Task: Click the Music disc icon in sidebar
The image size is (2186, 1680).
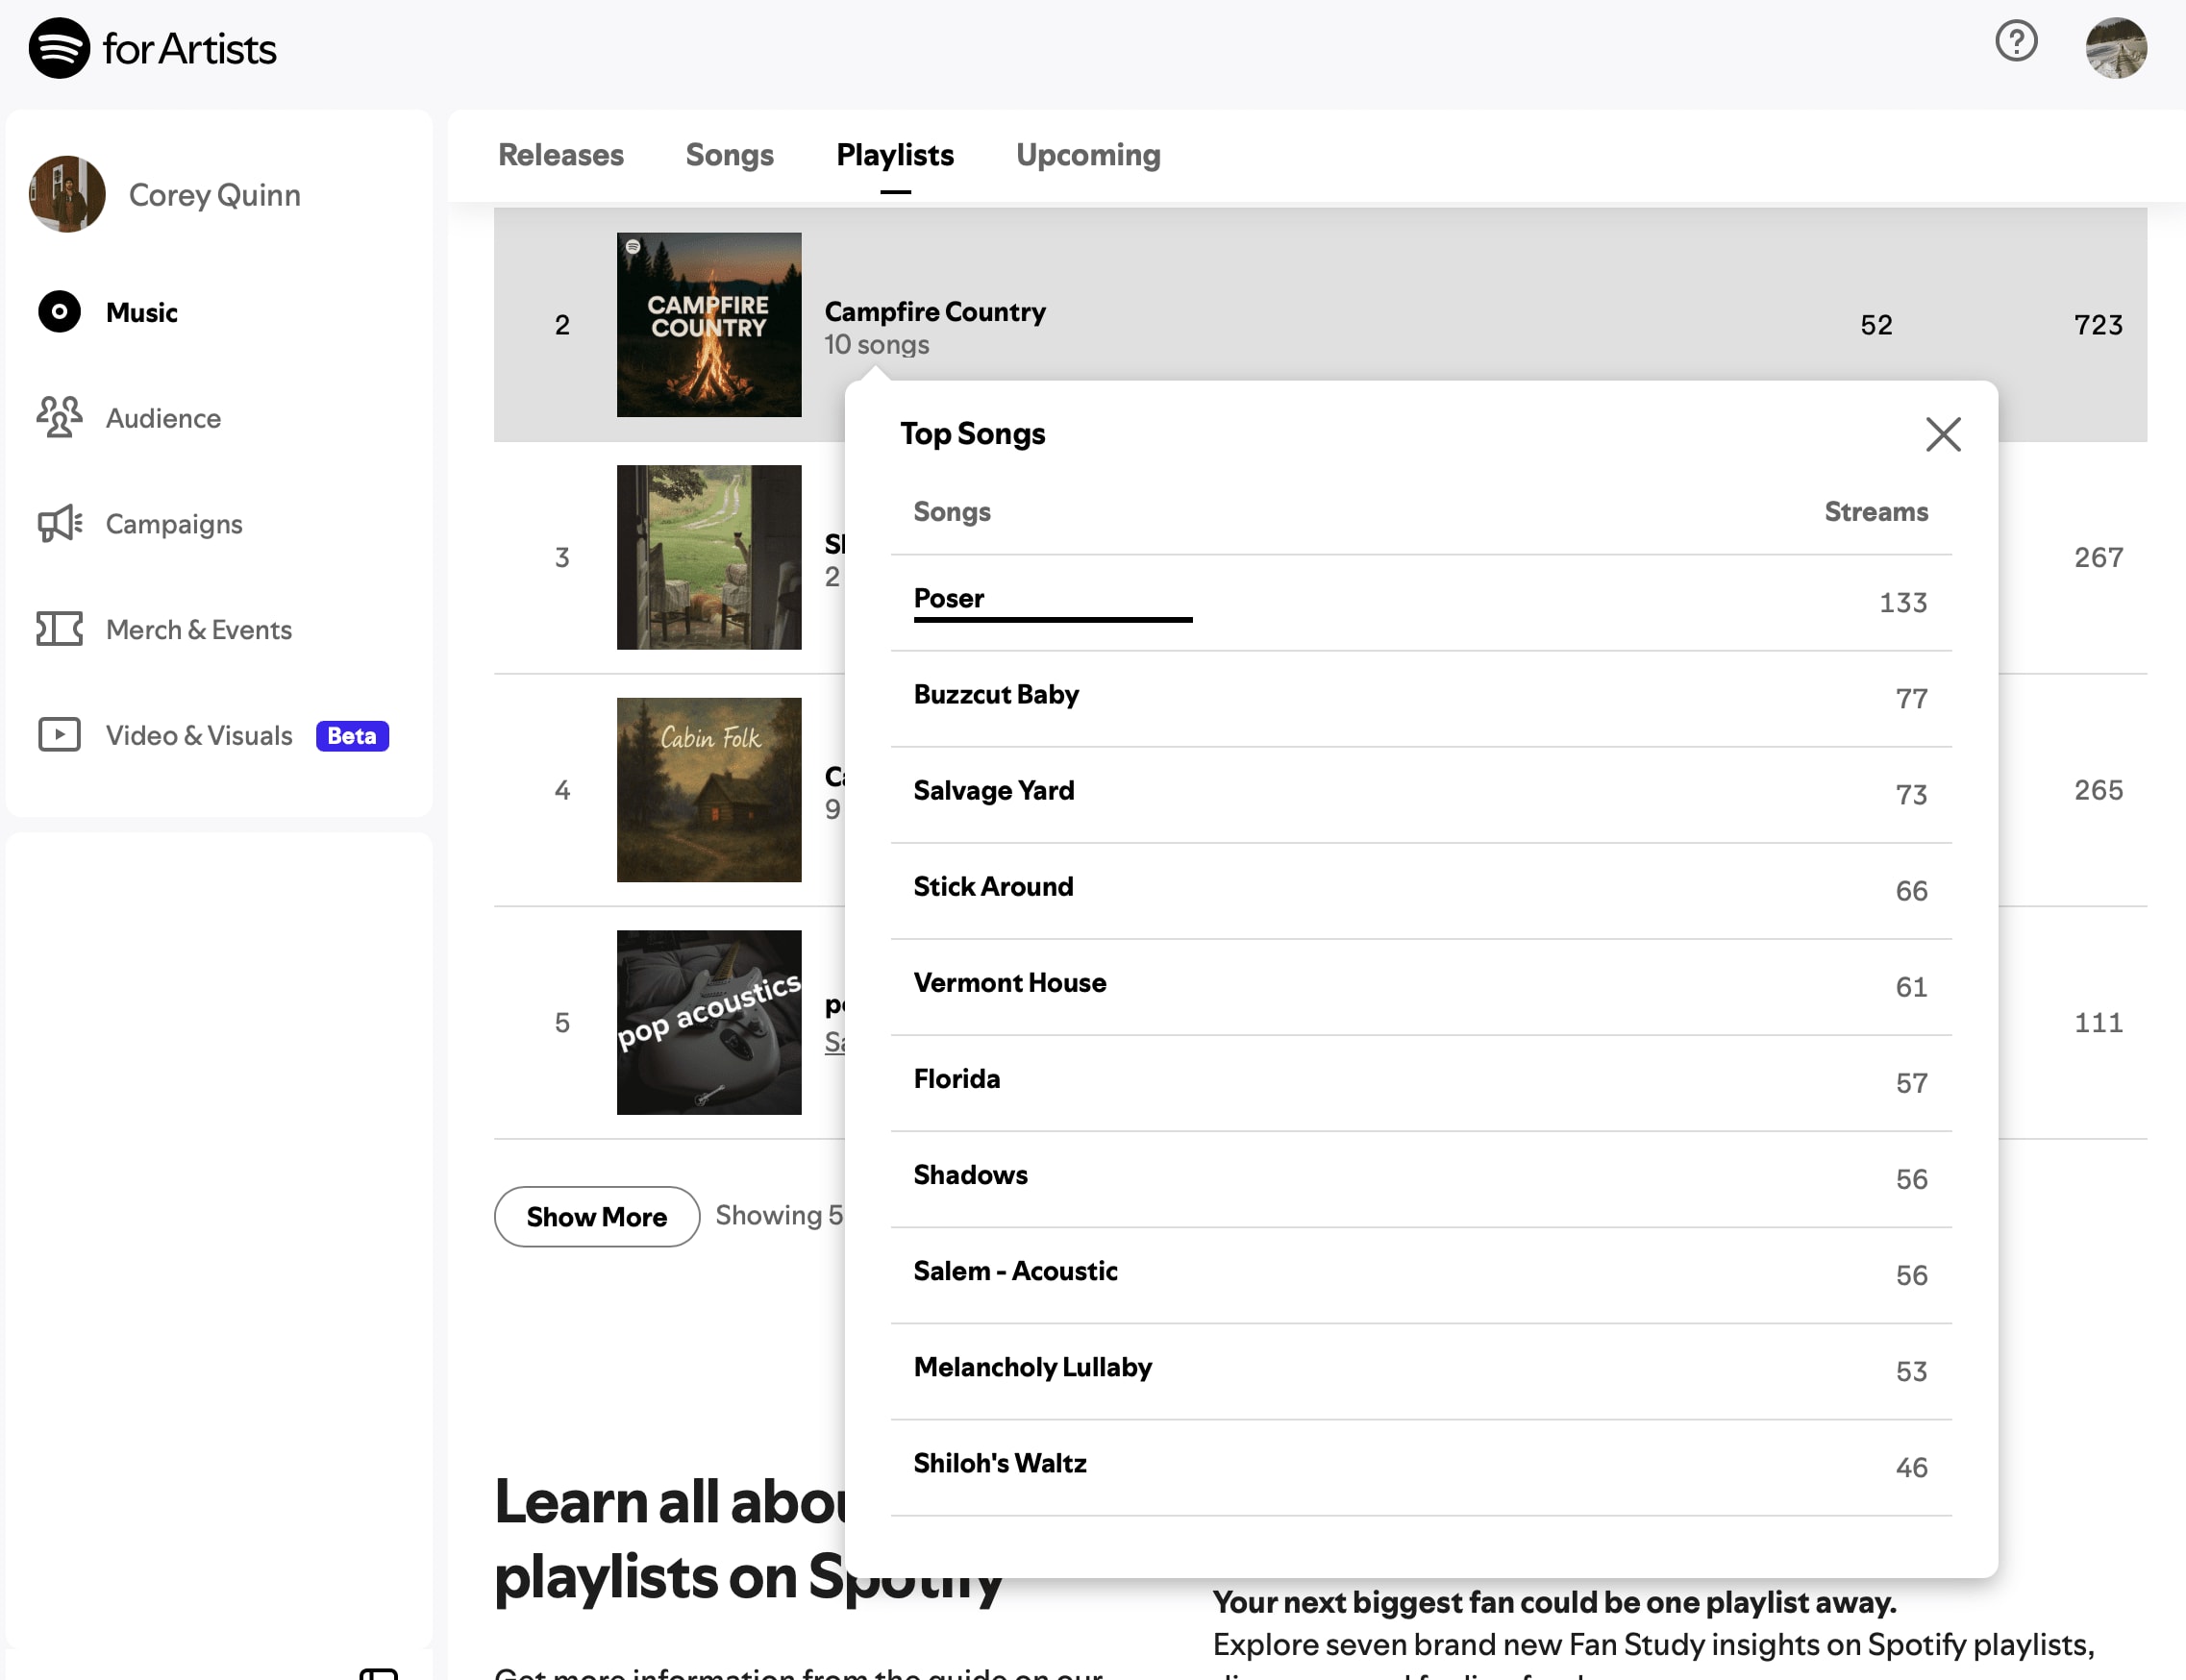Action: click(59, 312)
